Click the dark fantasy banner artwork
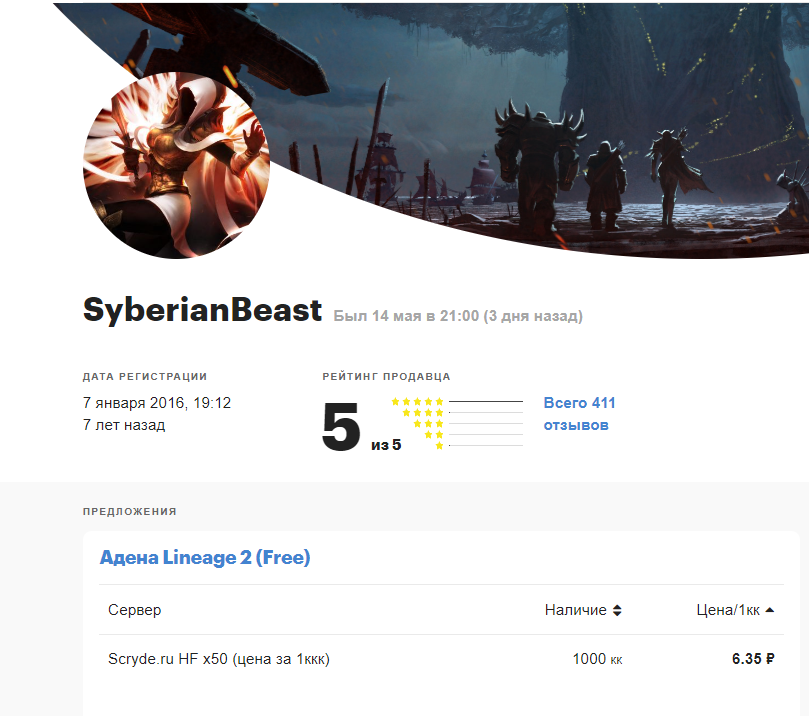This screenshot has width=809, height=716. (560, 120)
